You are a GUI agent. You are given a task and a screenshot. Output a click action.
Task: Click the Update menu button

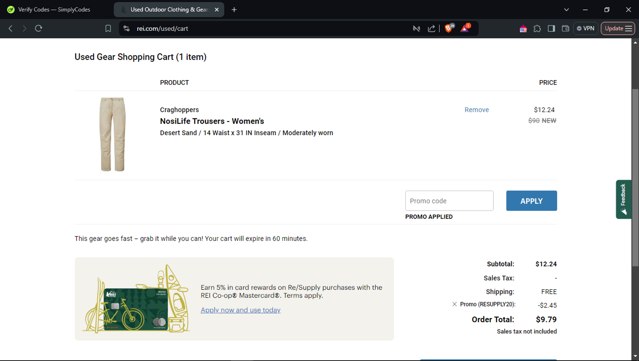tap(618, 29)
